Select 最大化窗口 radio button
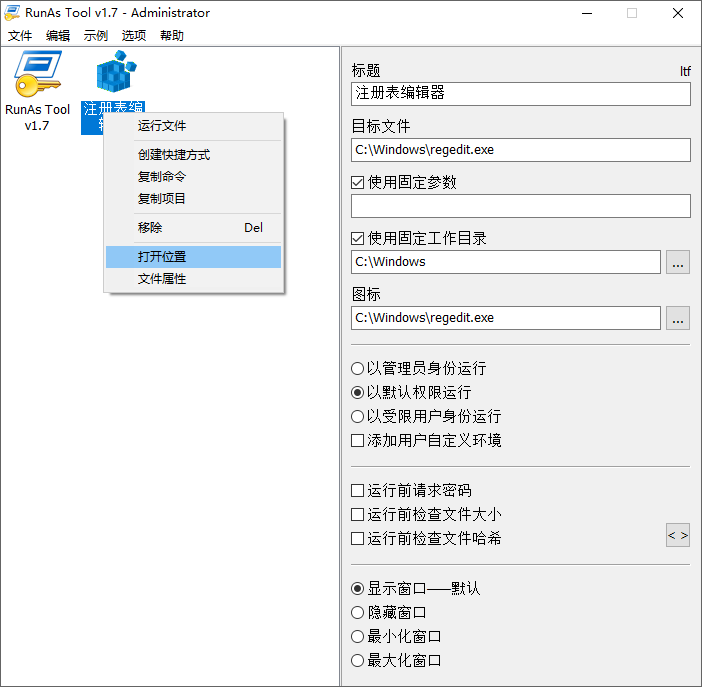 [x=357, y=660]
